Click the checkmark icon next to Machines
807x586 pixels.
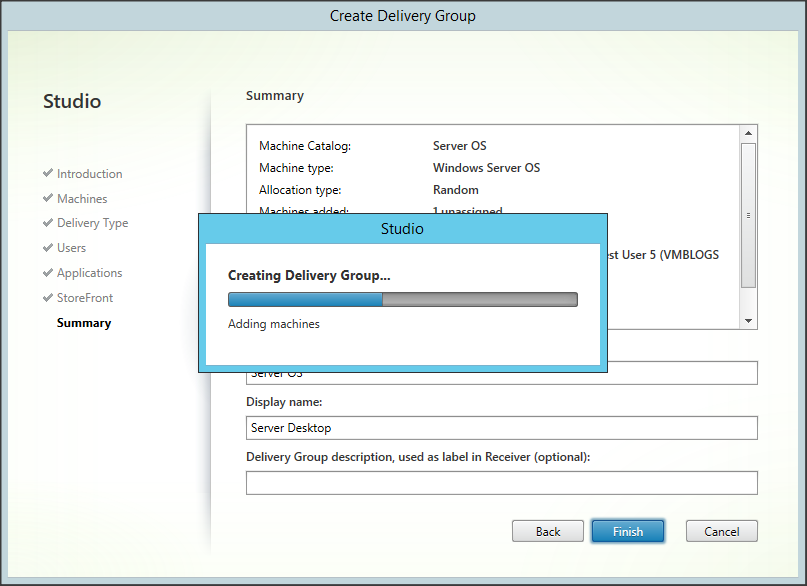tap(48, 198)
